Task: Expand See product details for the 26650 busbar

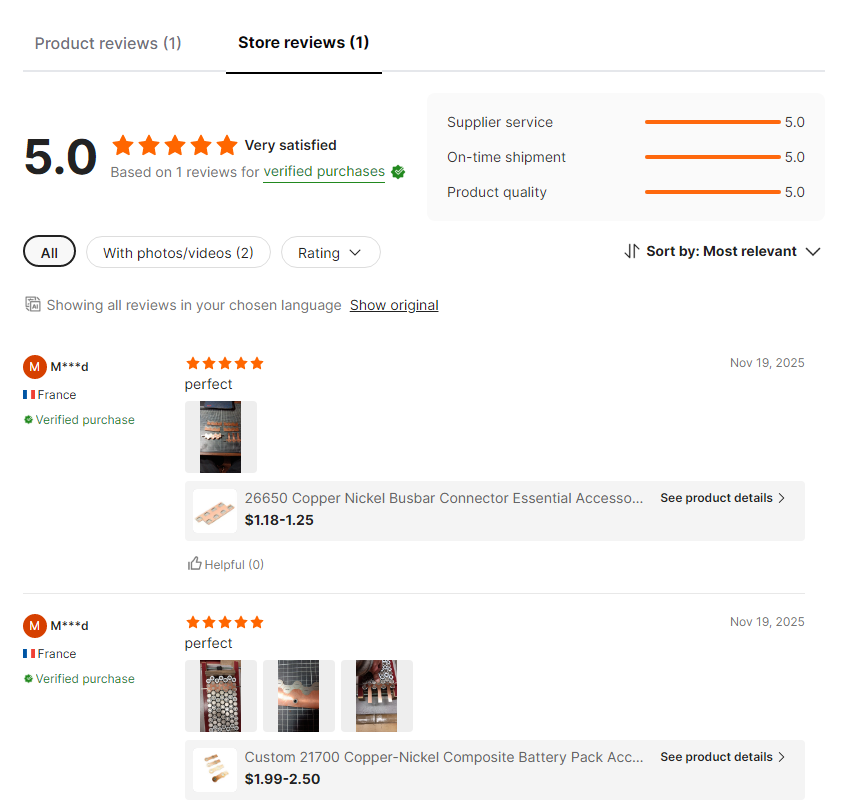Action: pos(722,498)
